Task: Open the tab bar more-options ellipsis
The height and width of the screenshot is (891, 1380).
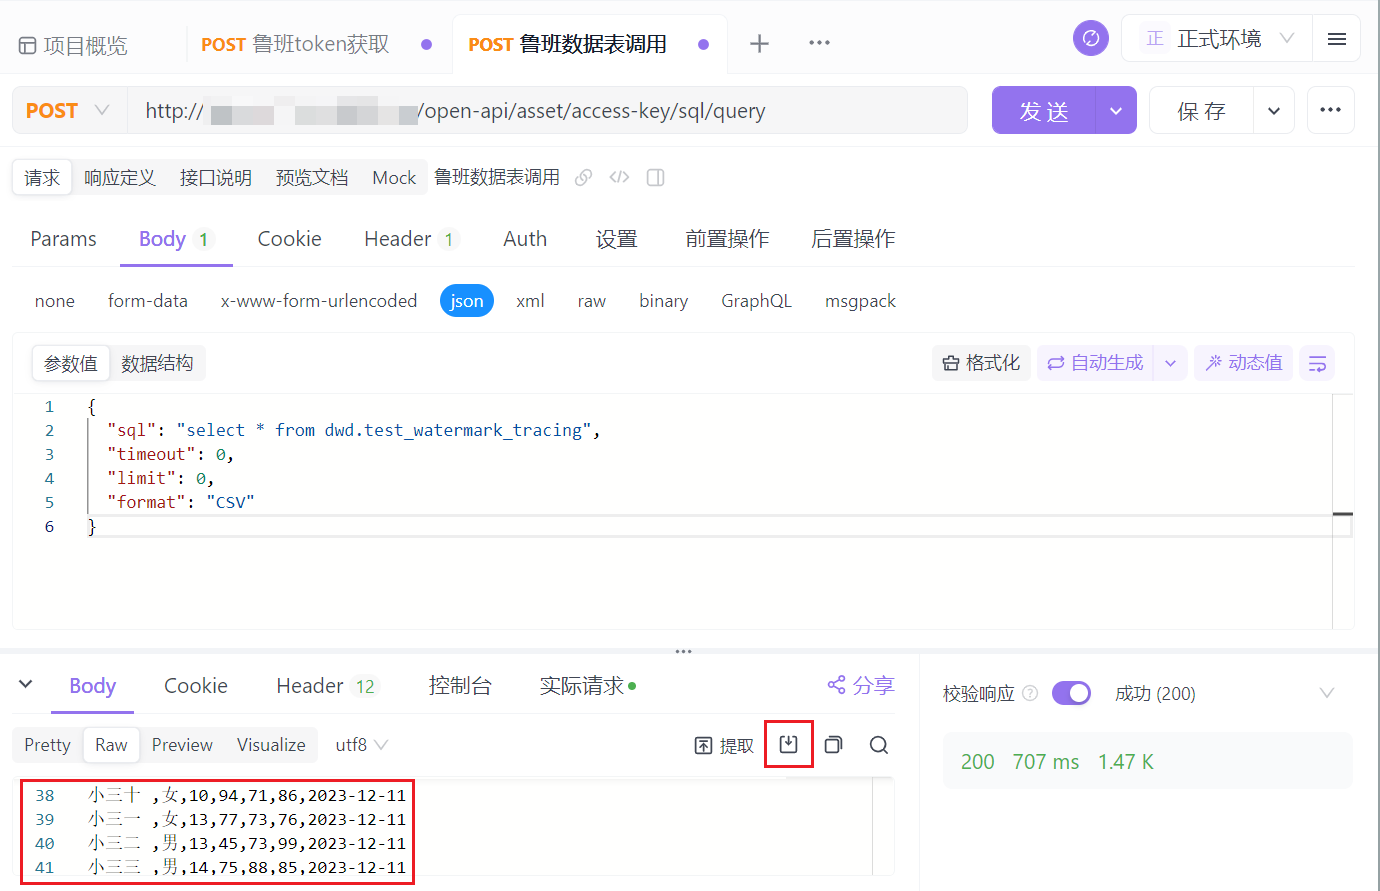Action: point(819,43)
